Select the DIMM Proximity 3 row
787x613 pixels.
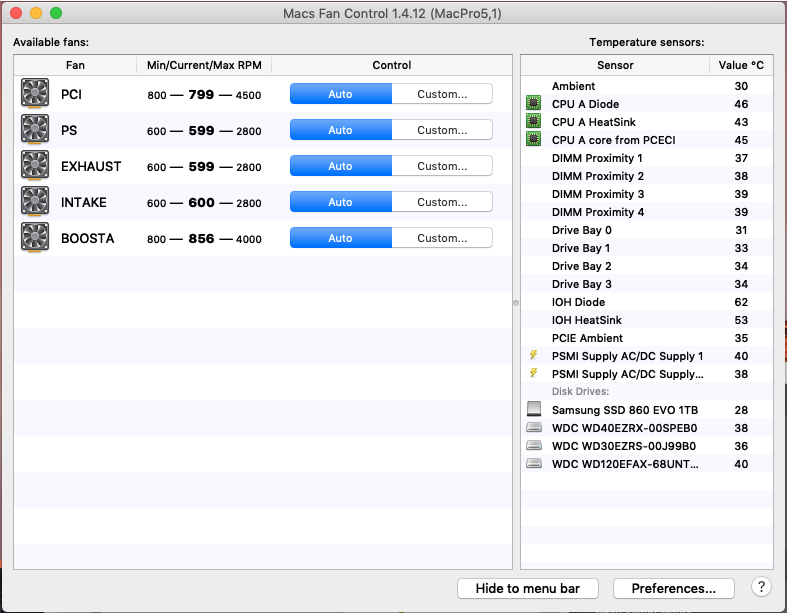point(647,194)
